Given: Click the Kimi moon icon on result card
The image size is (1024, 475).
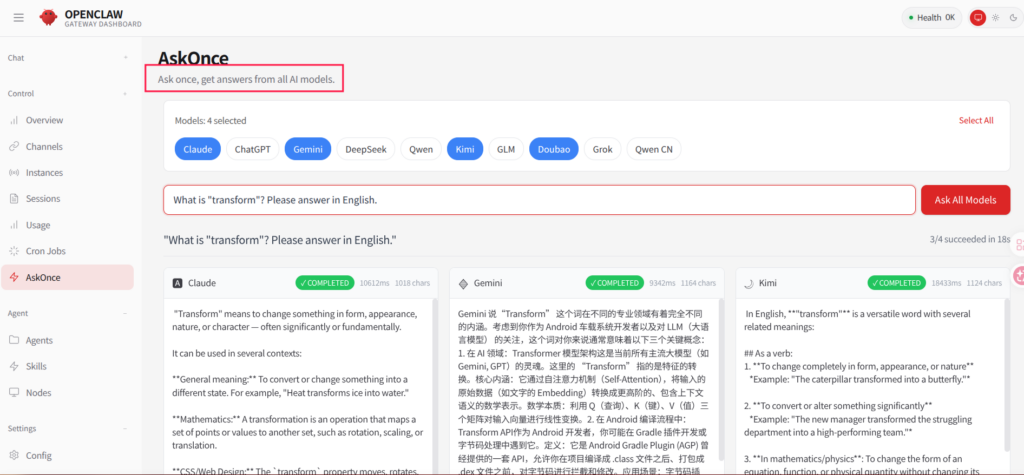Looking at the screenshot, I should tap(750, 283).
